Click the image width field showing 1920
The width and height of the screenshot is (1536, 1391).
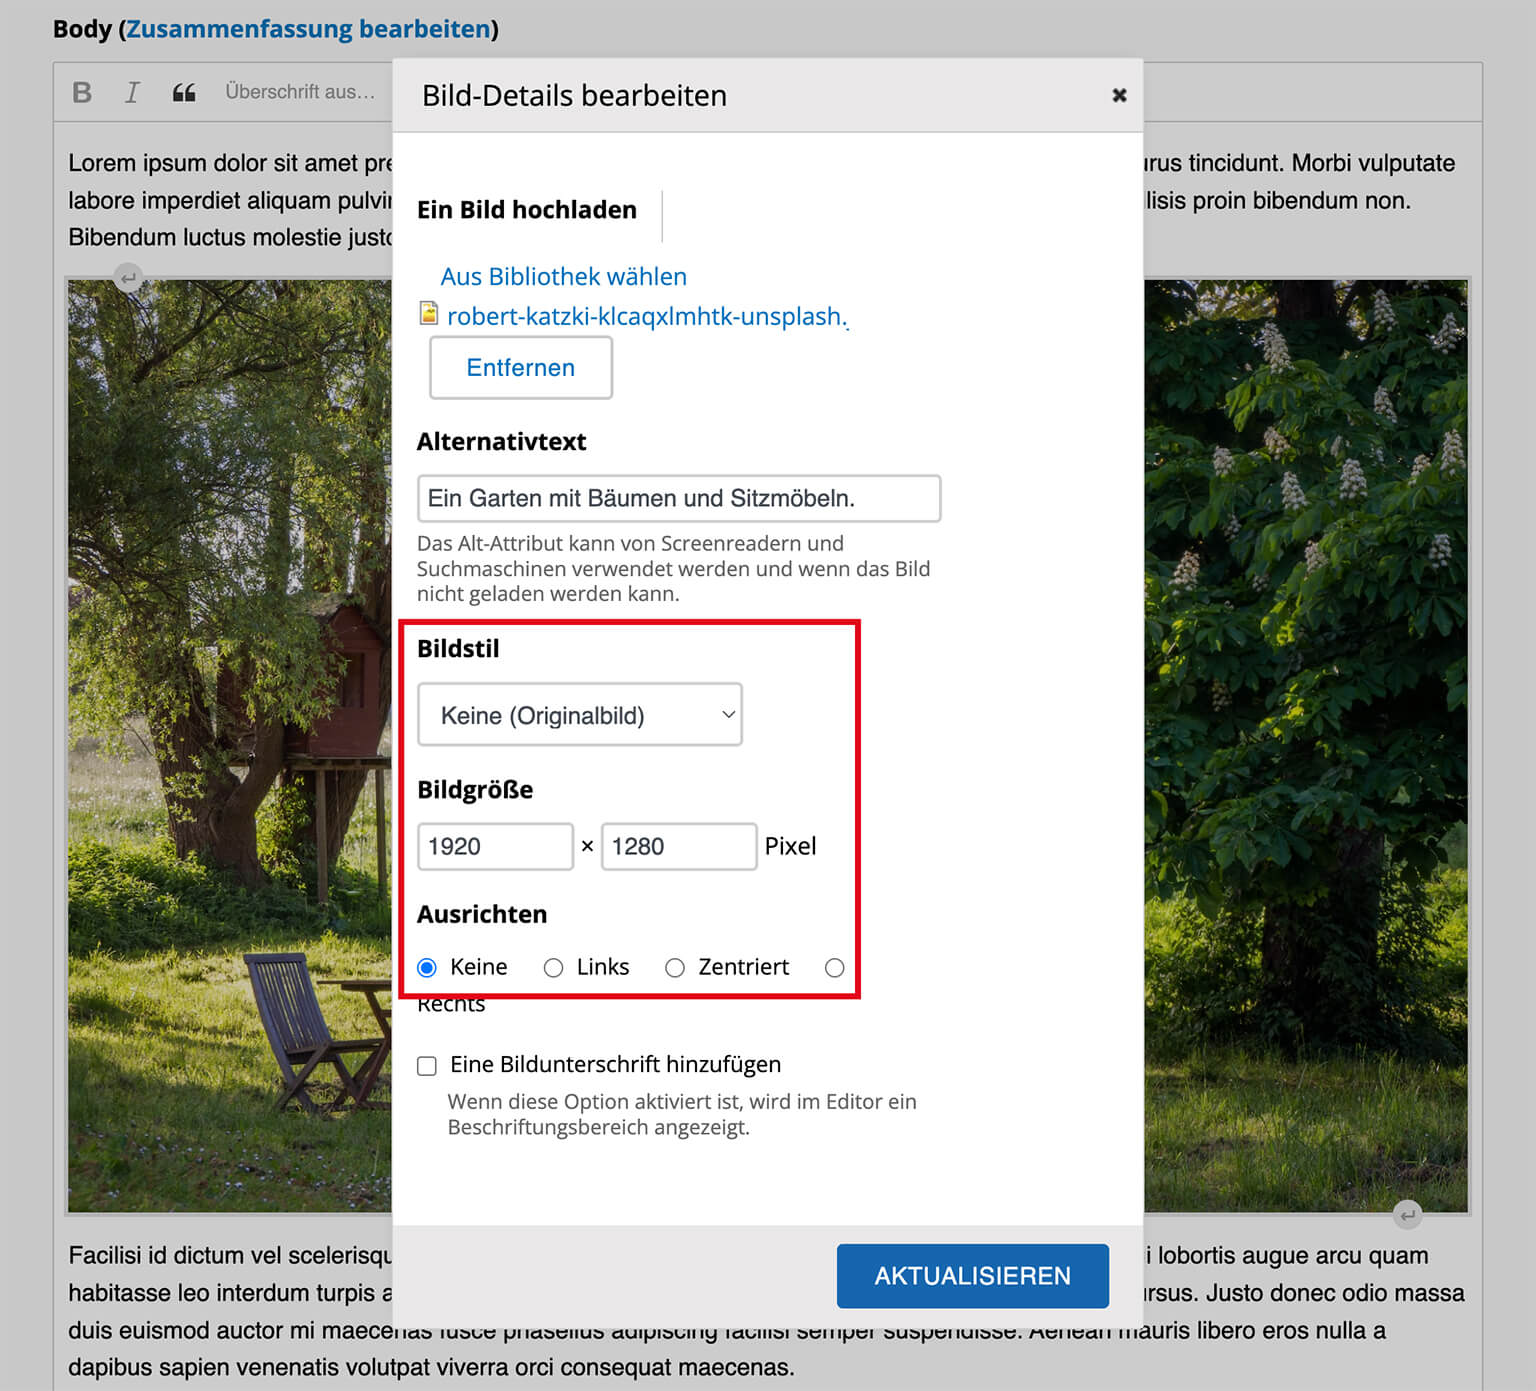coord(495,846)
